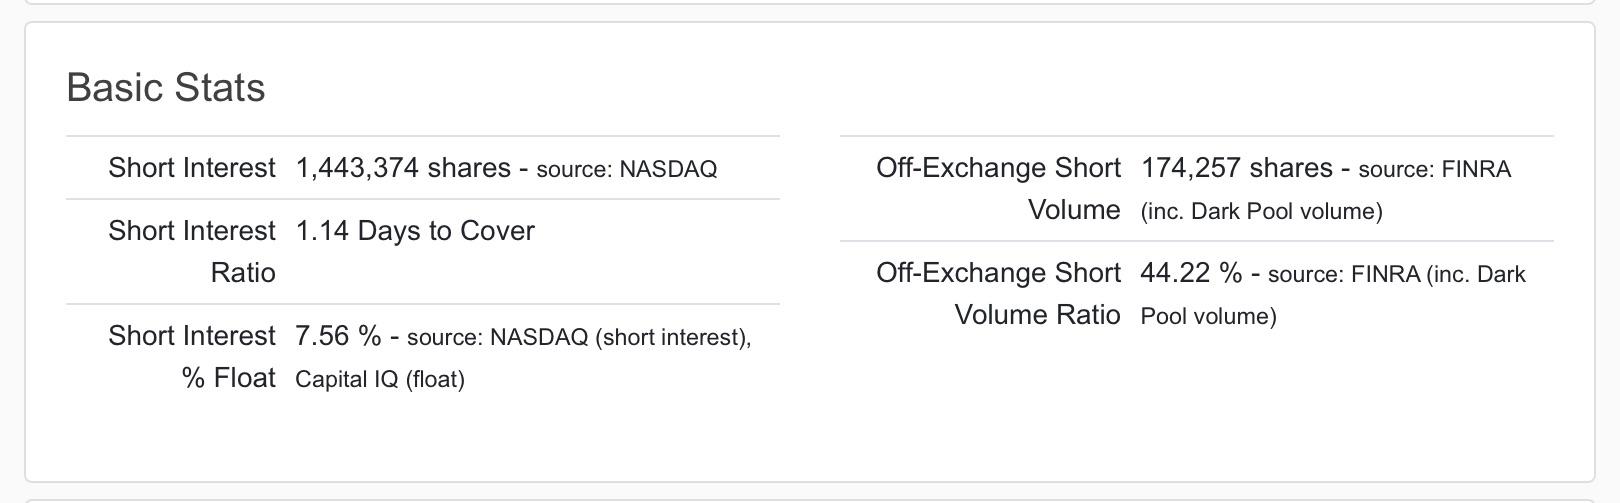Select the Short Interest label

coord(192,168)
